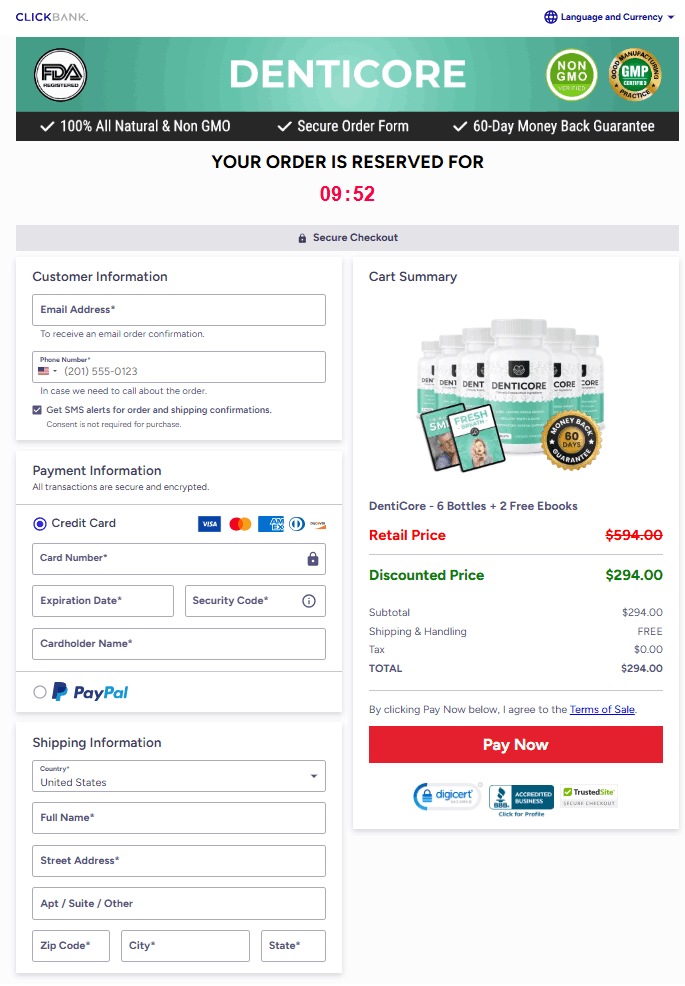
Task: Click the DentiCore product image
Action: coord(513,391)
